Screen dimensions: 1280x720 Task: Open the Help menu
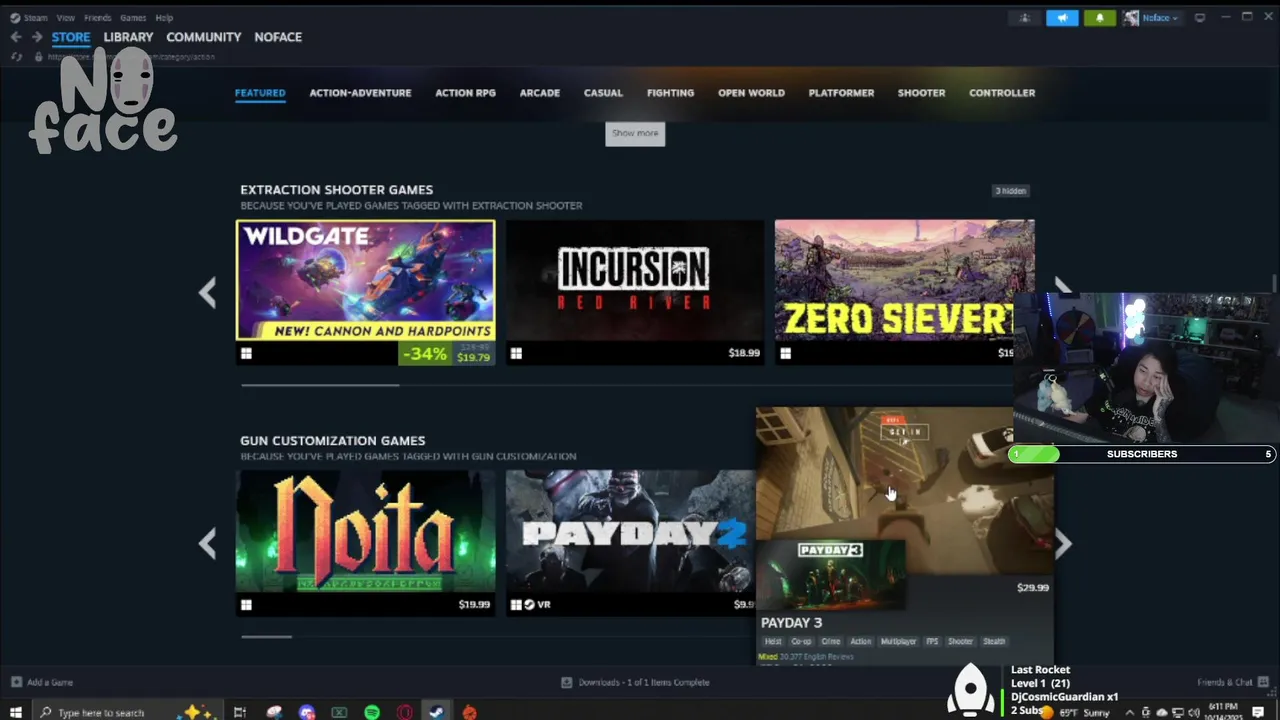(x=164, y=17)
